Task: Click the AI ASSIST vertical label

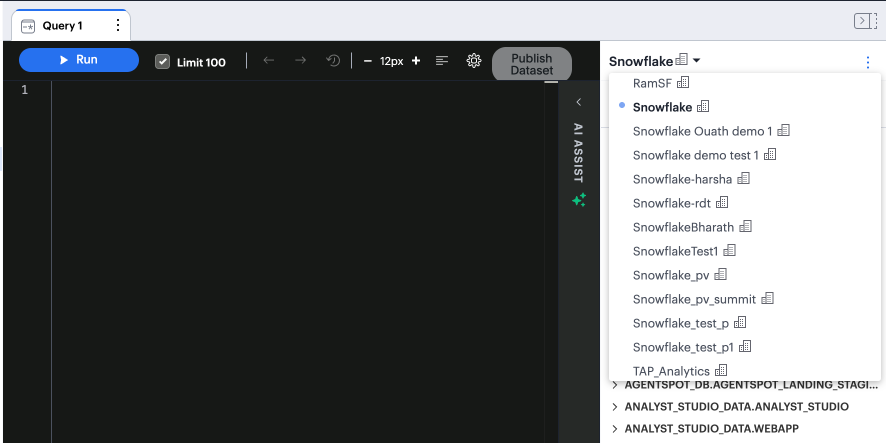Action: click(578, 153)
